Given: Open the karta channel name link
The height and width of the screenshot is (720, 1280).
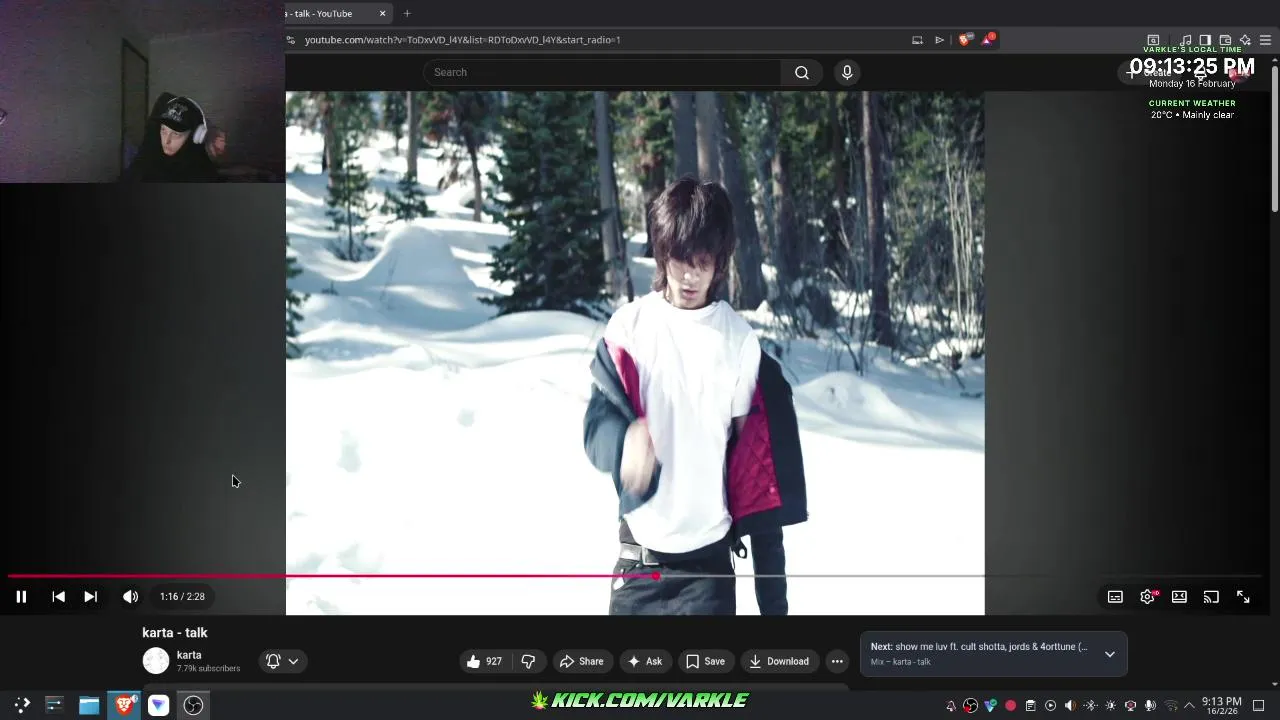Looking at the screenshot, I should (x=189, y=655).
